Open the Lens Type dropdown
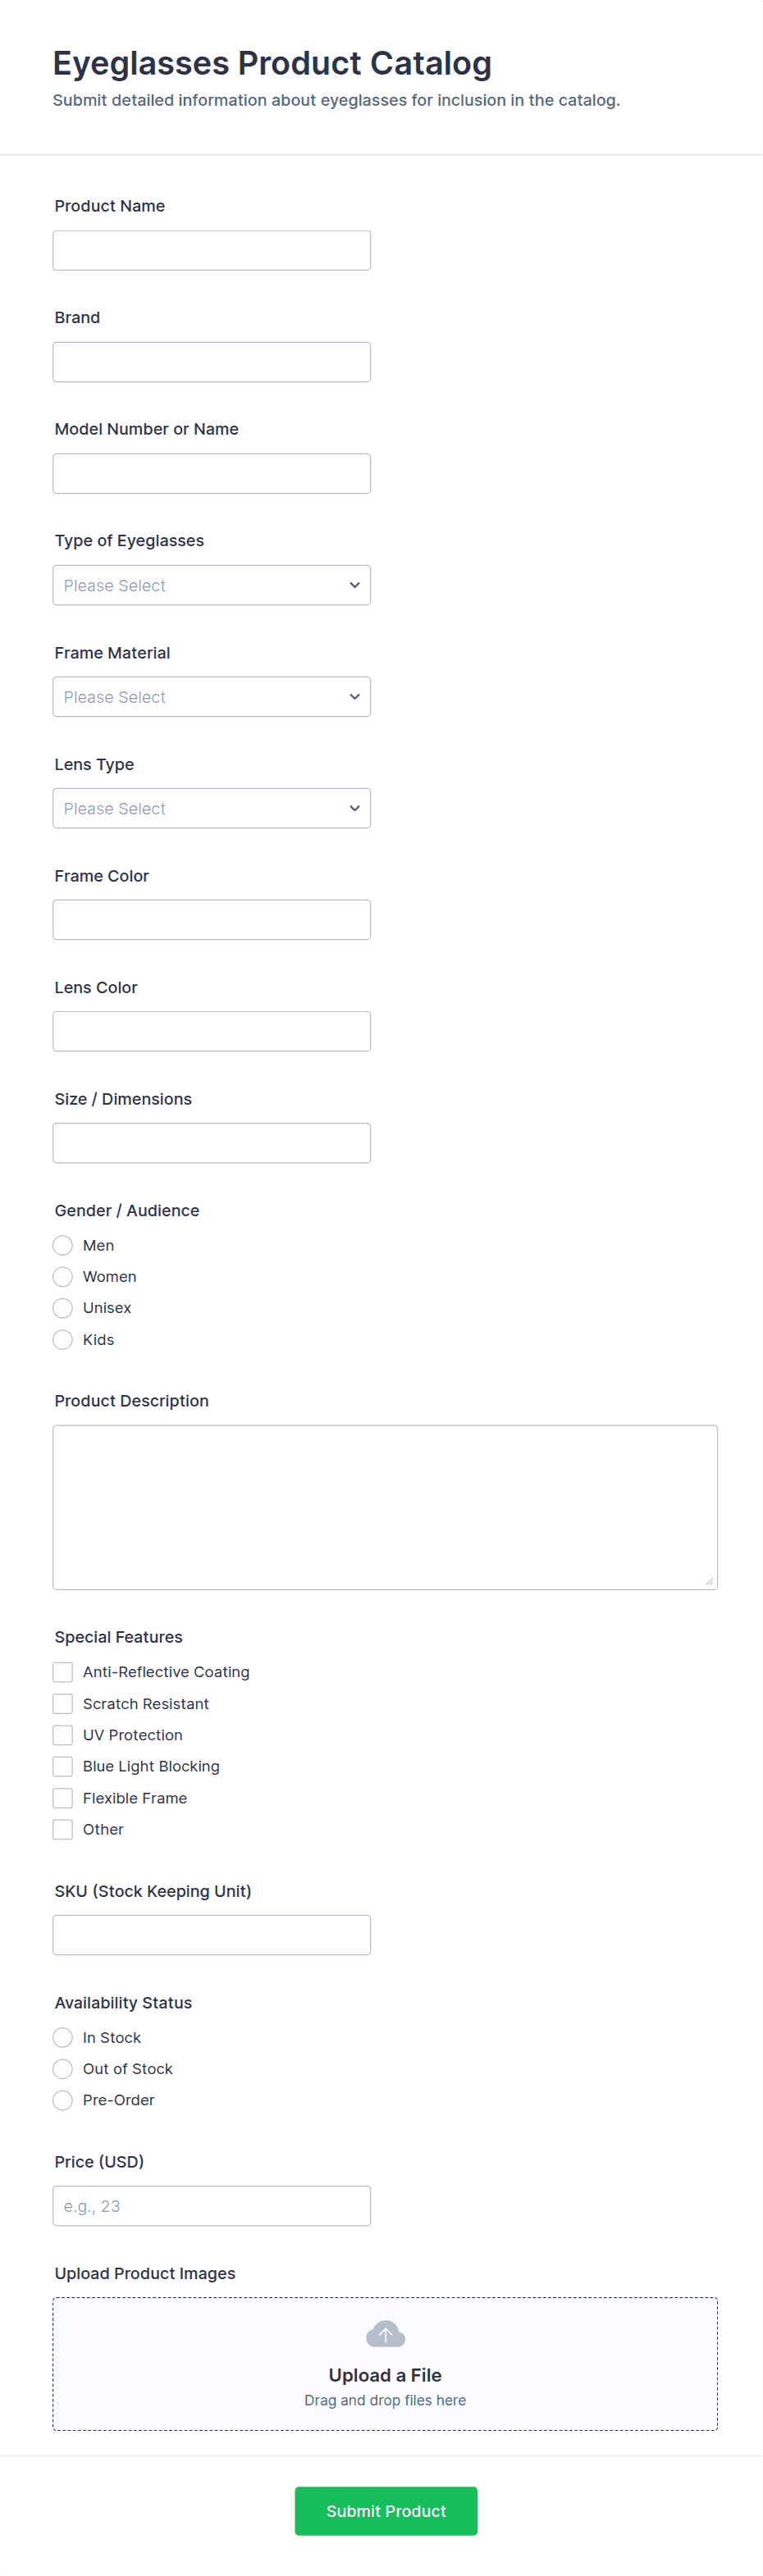The width and height of the screenshot is (763, 2576). pyautogui.click(x=211, y=808)
